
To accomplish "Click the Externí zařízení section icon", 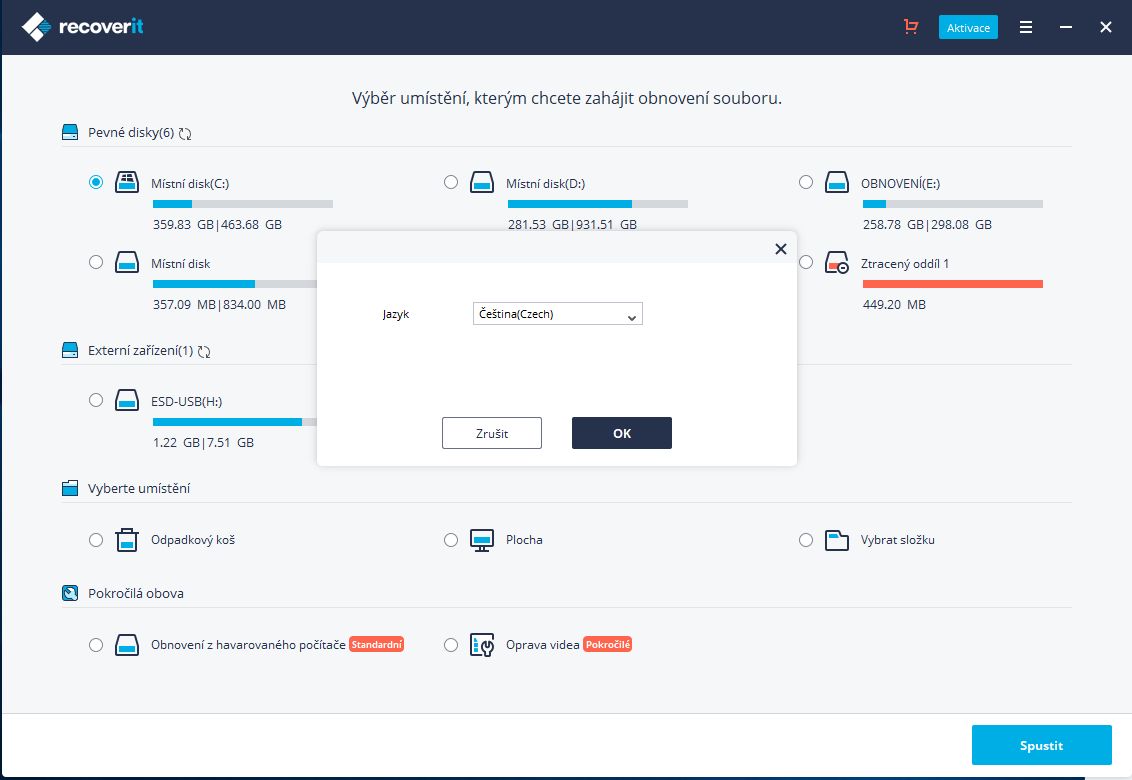I will pos(70,350).
